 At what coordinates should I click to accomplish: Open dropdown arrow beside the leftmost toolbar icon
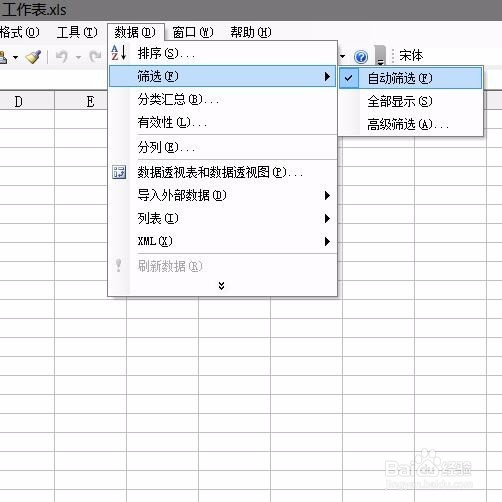(x=15, y=58)
